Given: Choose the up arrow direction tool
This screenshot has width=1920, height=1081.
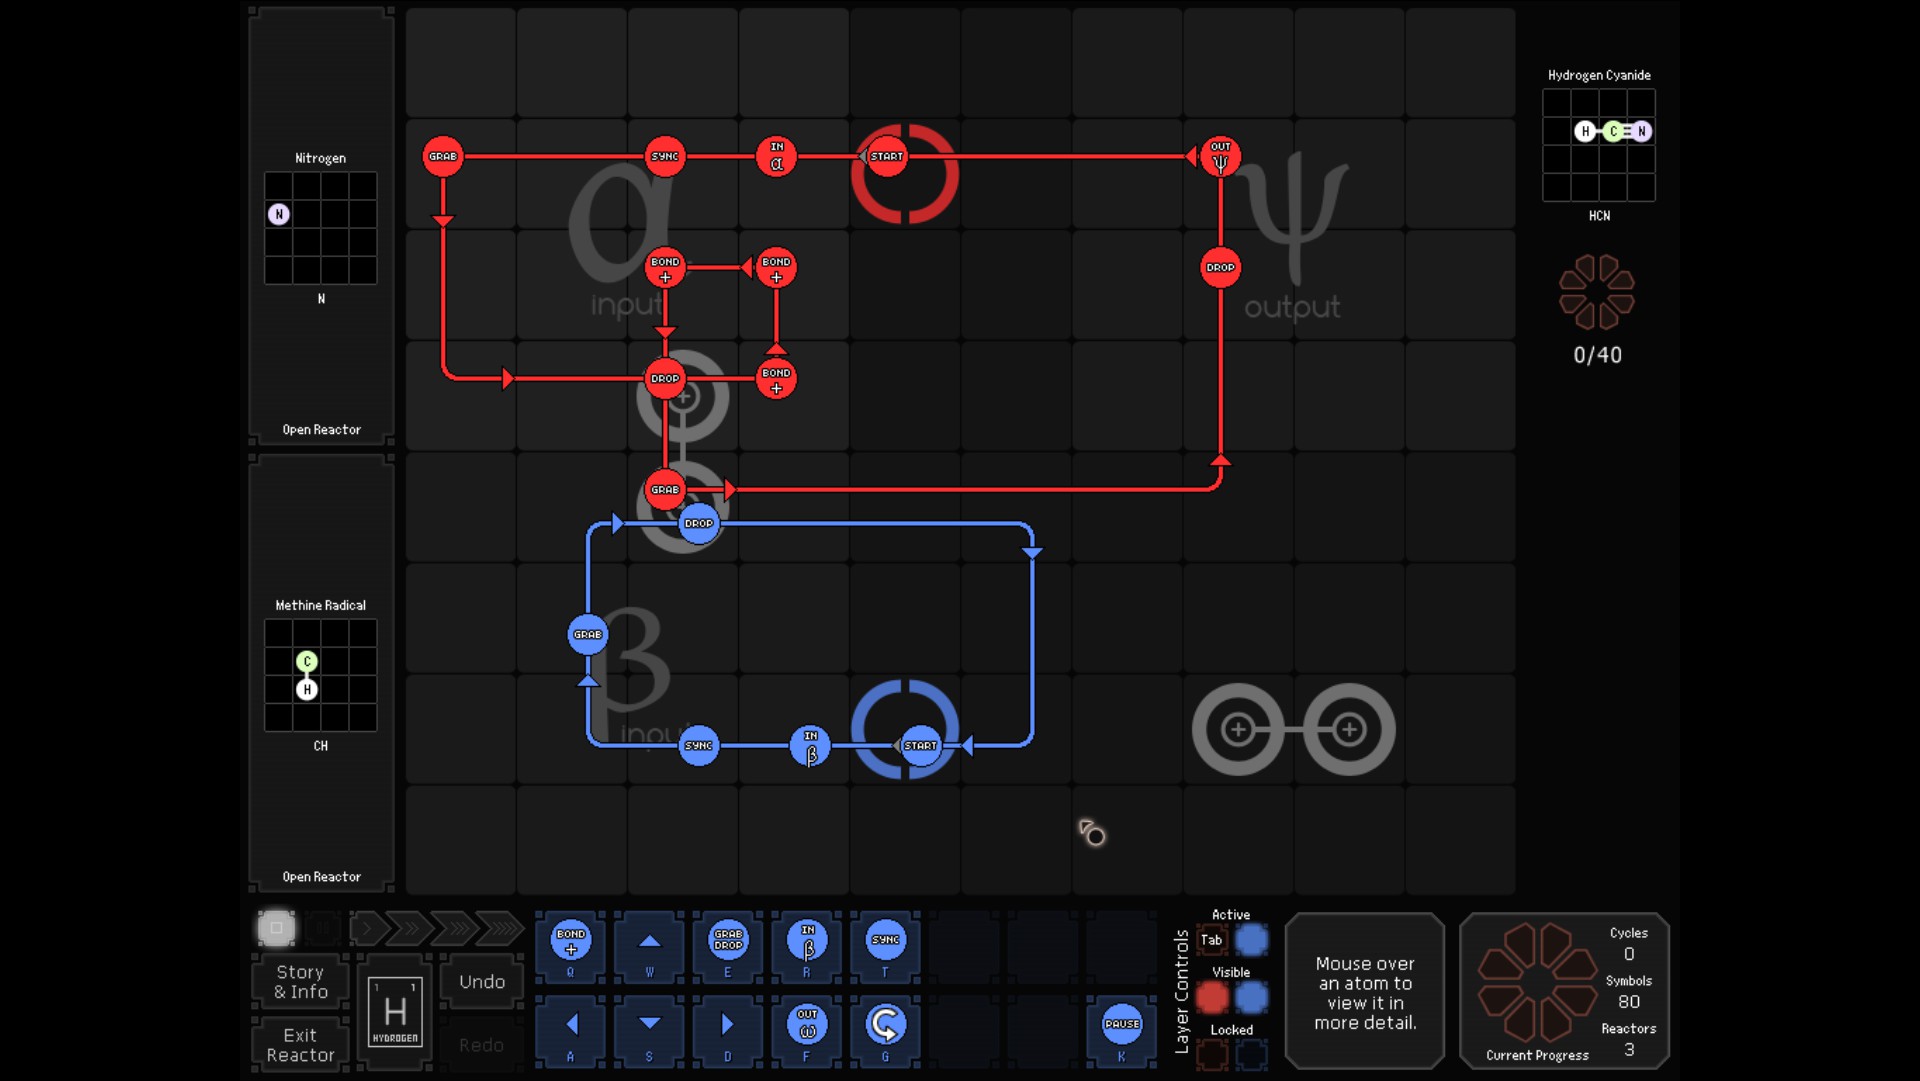Looking at the screenshot, I should click(649, 941).
